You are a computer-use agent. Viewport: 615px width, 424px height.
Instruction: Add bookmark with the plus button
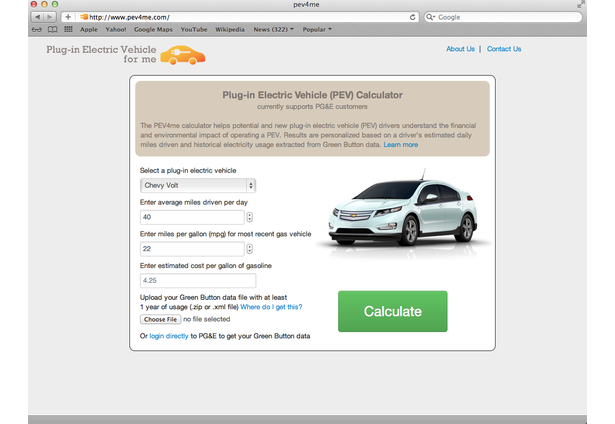tap(68, 17)
